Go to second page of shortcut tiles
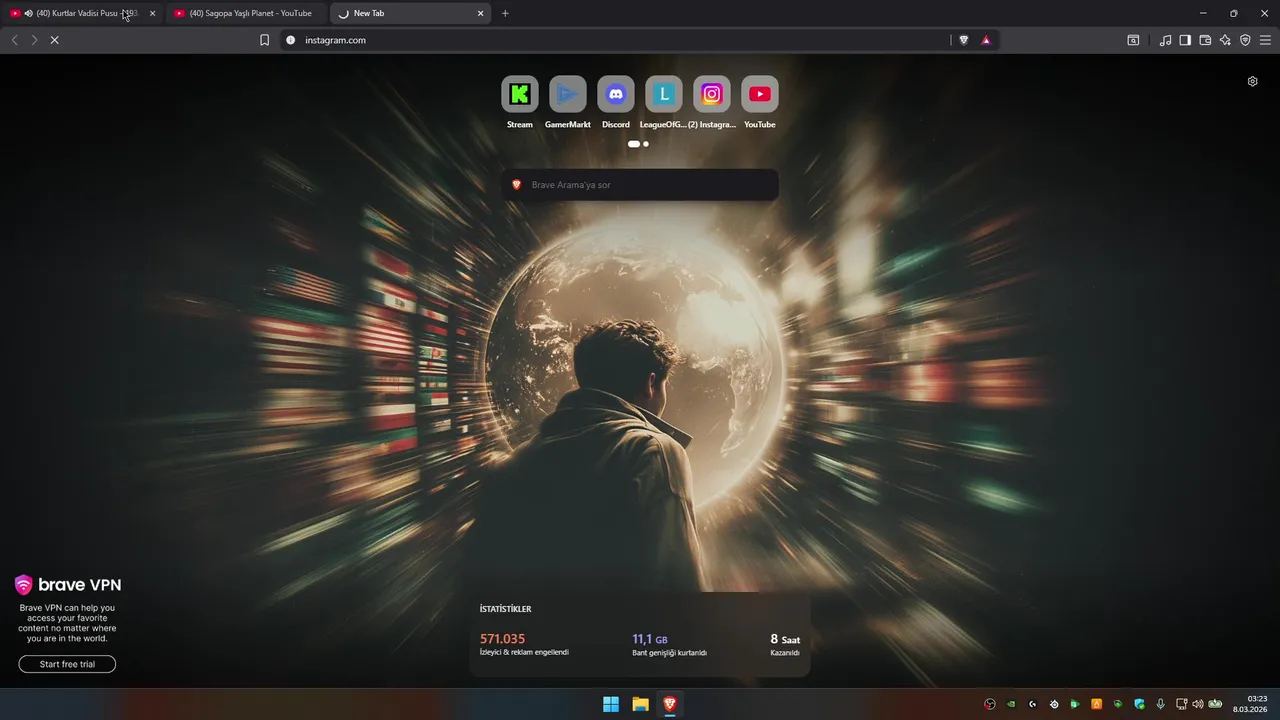 pos(646,144)
